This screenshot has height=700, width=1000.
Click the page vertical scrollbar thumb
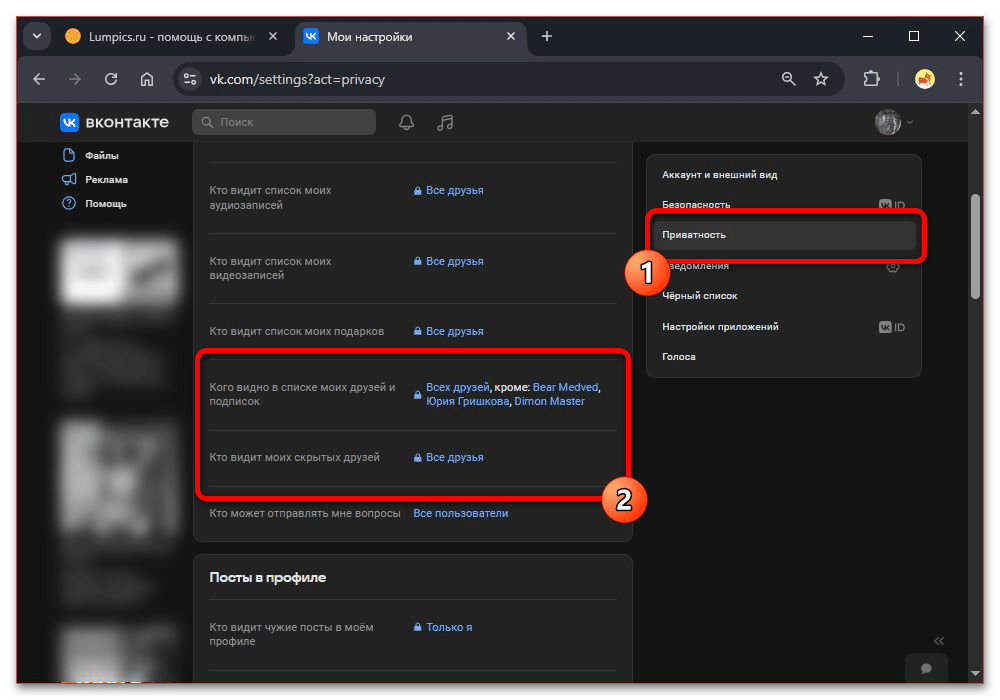975,246
